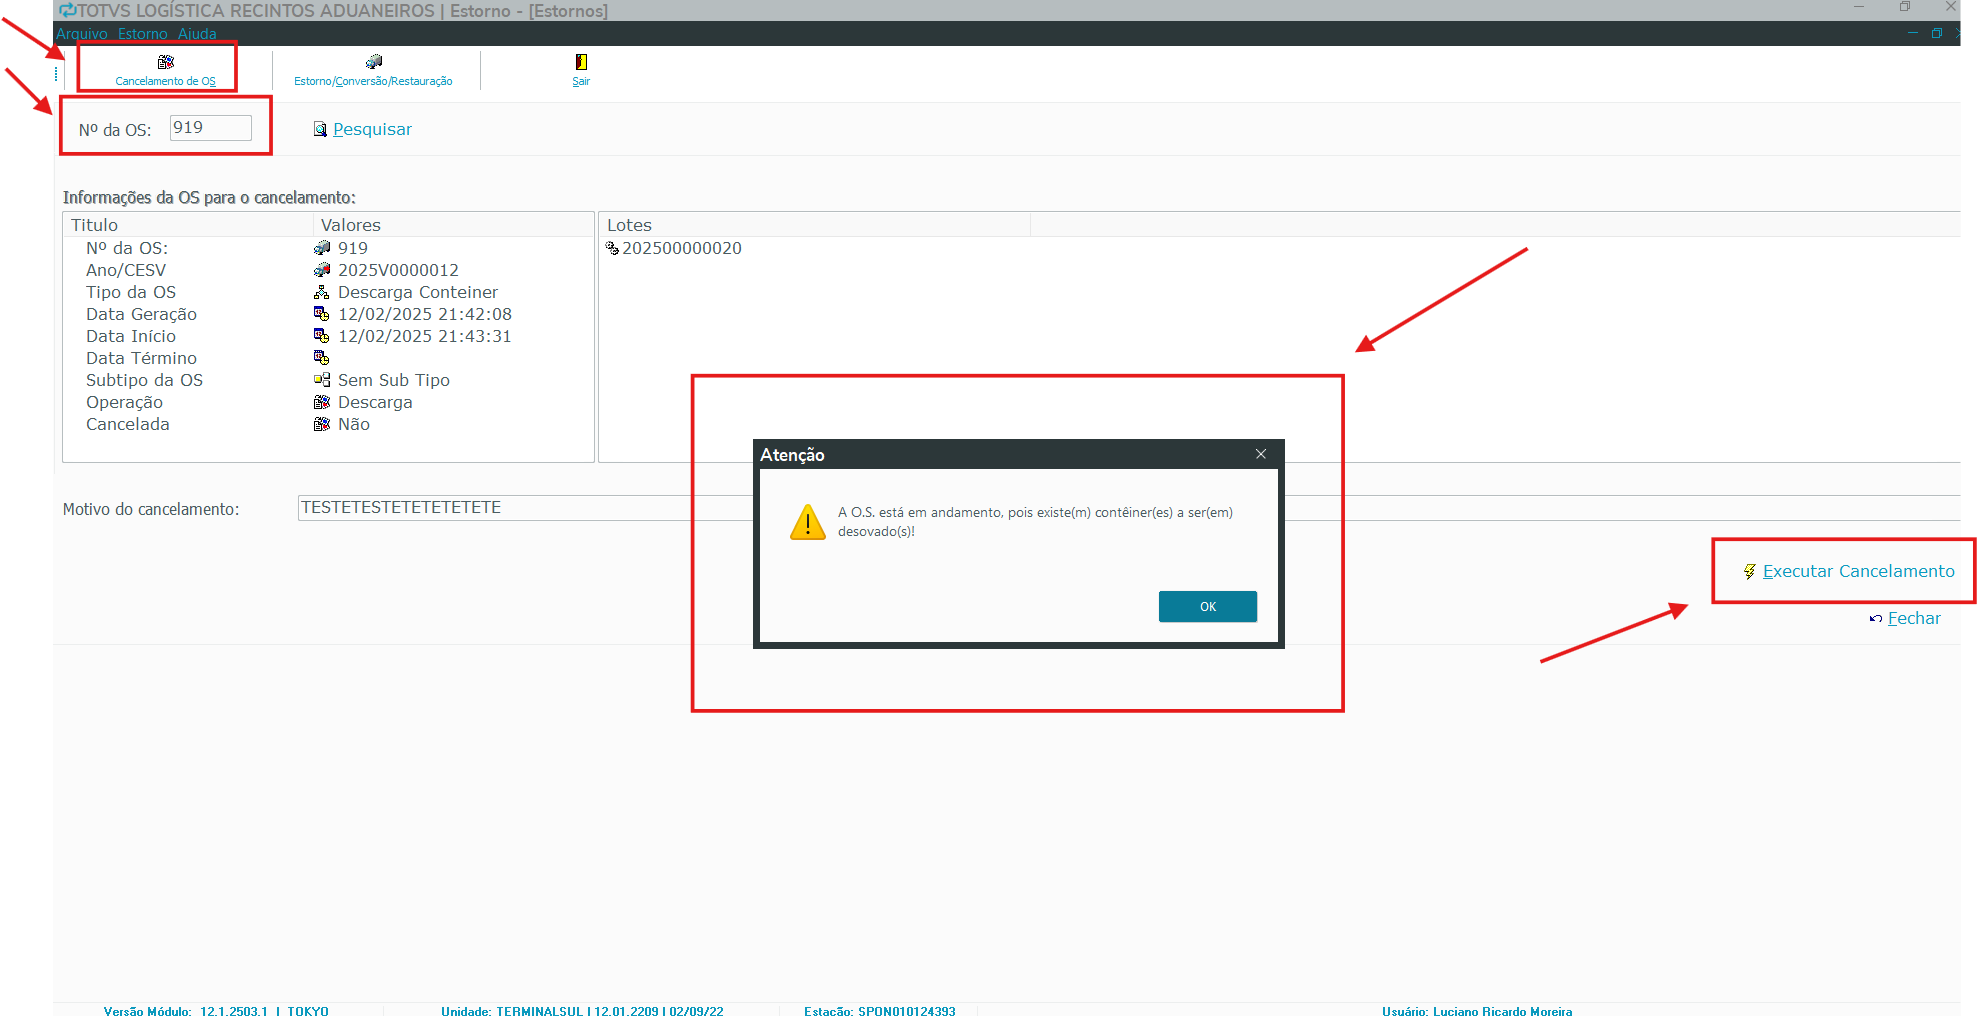Click the icon beside Cancelada value Não

[322, 424]
